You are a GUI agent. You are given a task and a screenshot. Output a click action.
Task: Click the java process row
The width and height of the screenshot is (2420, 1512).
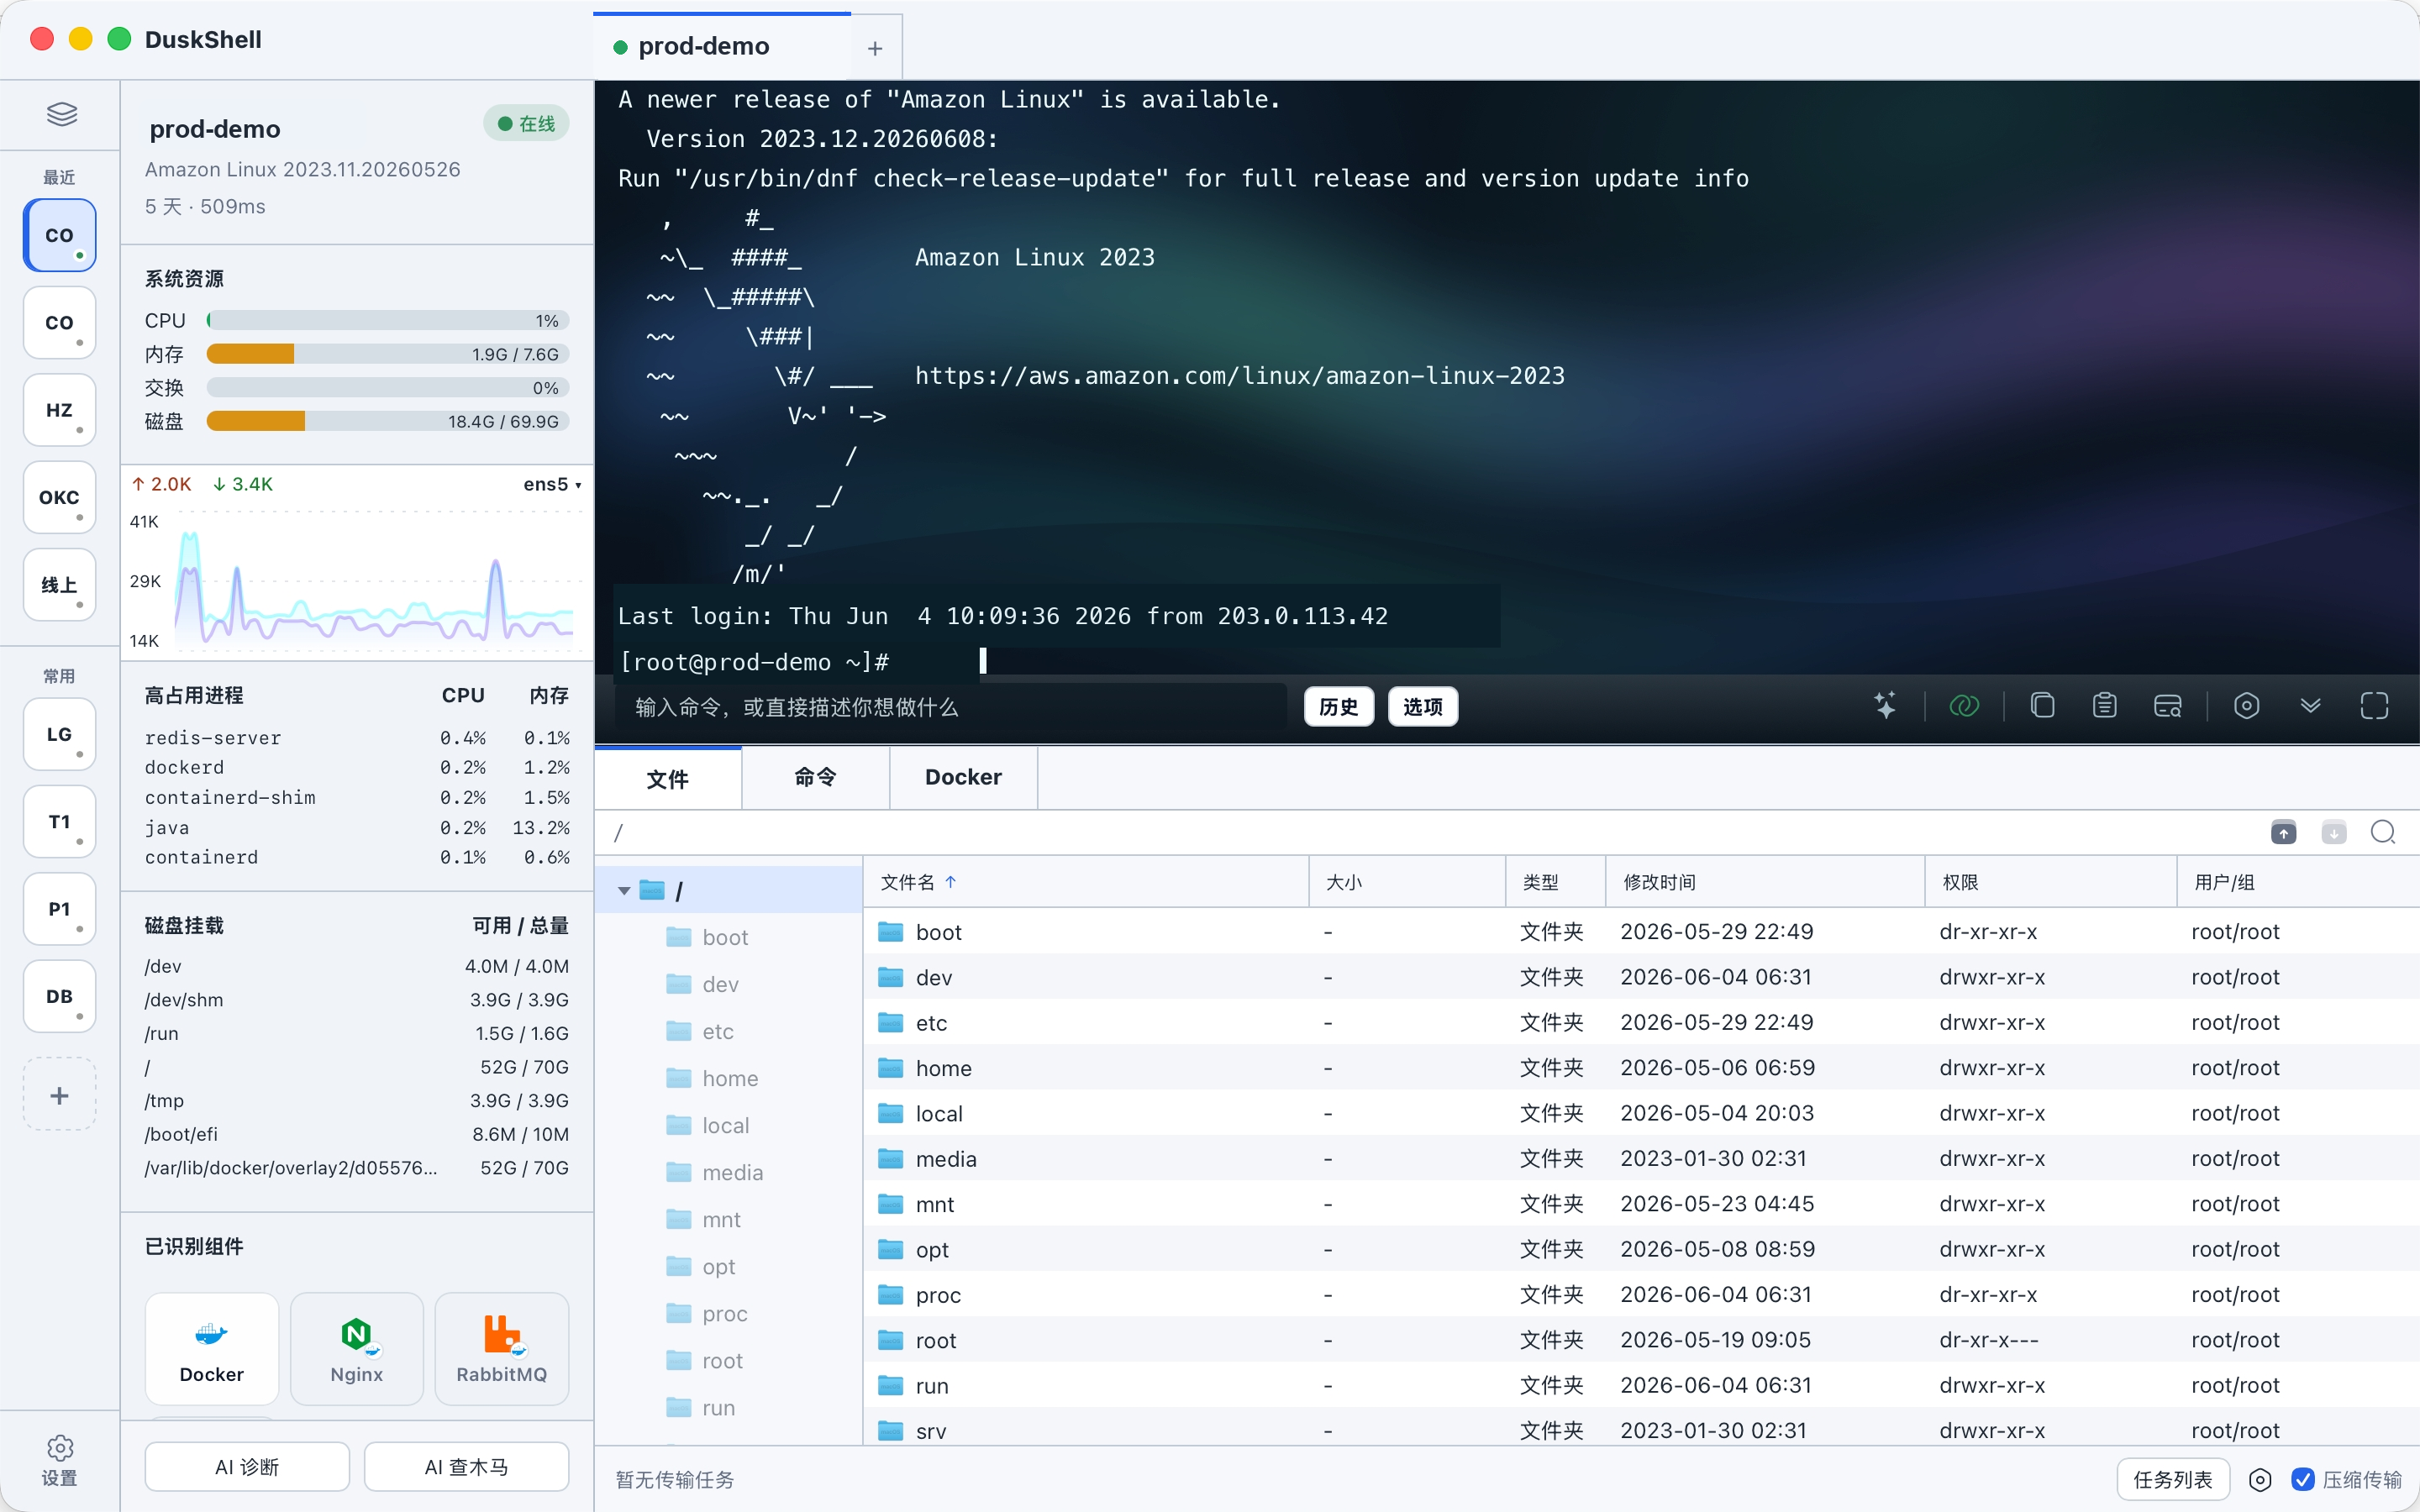[357, 827]
